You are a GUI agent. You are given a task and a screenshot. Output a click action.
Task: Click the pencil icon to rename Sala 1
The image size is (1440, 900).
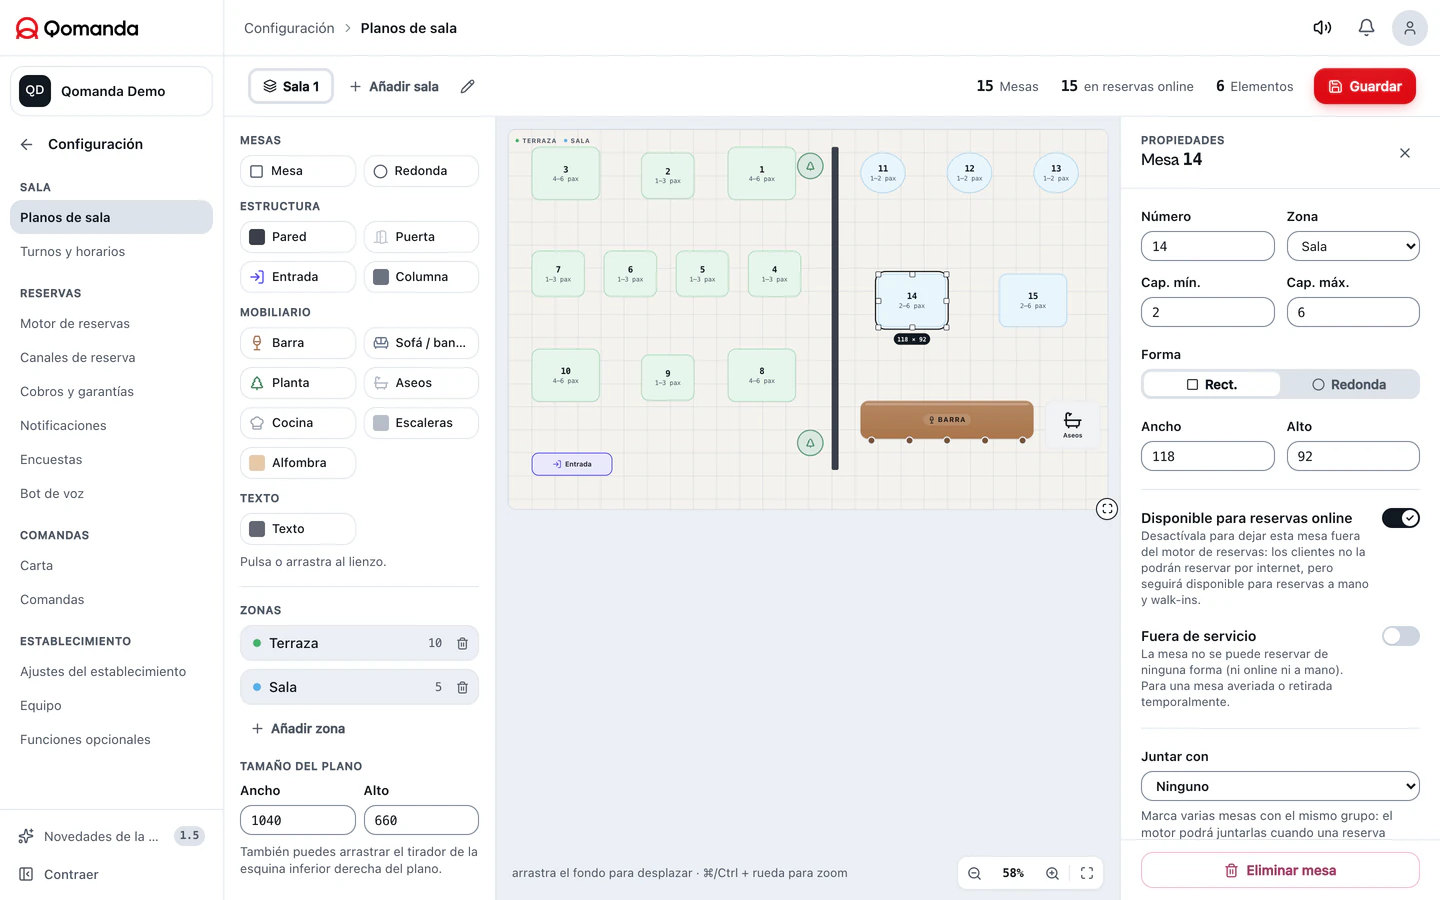(x=467, y=87)
